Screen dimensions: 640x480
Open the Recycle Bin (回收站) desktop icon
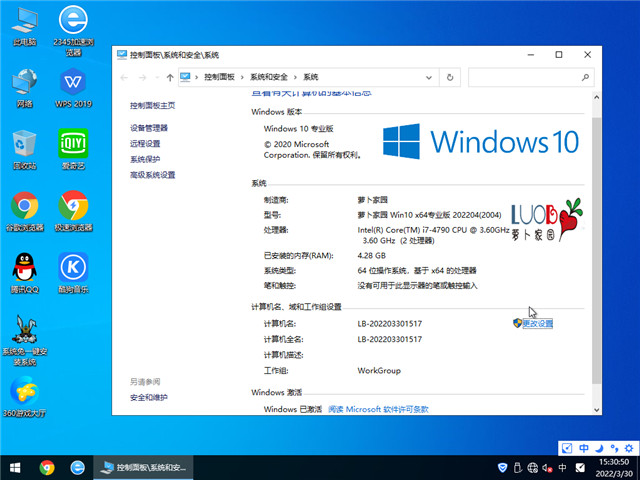click(x=24, y=150)
